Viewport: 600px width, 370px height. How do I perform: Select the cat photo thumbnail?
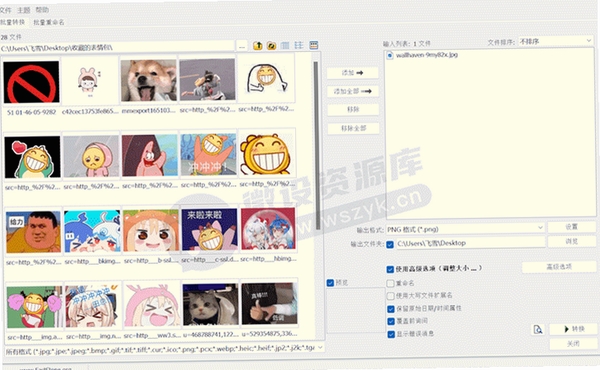[x=210, y=305]
